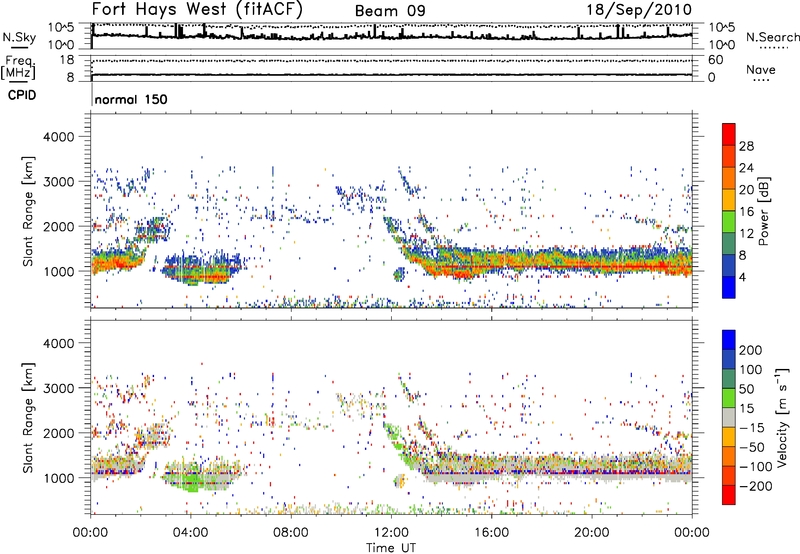The image size is (800, 554).
Task: Click the 'normal 150' CPID text
Action: pos(131,99)
